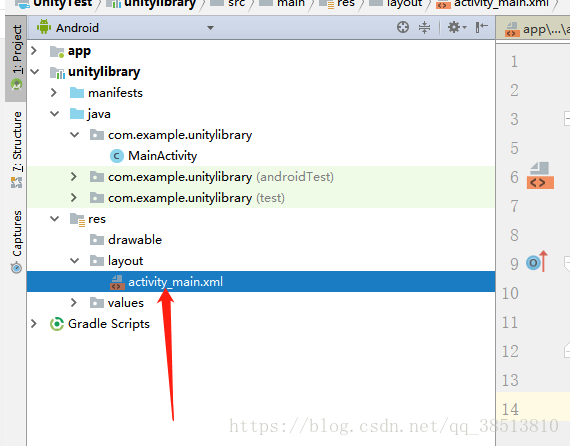Collapse the java folder
Image resolution: width=570 pixels, height=446 pixels.
[x=55, y=114]
